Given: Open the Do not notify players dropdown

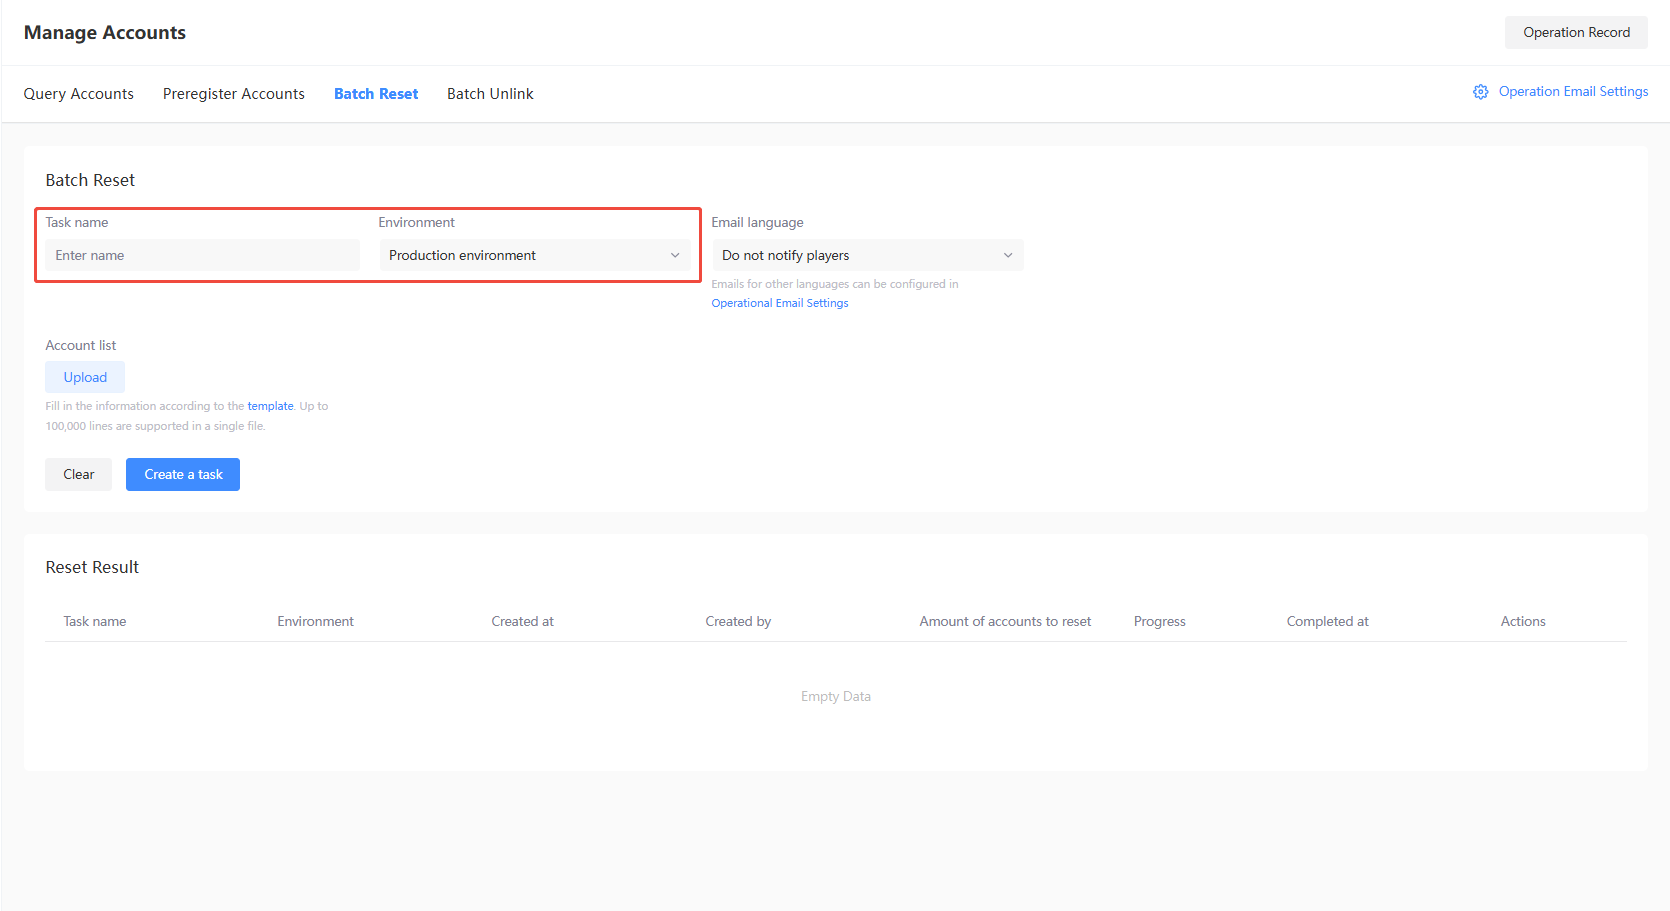Looking at the screenshot, I should (x=867, y=255).
